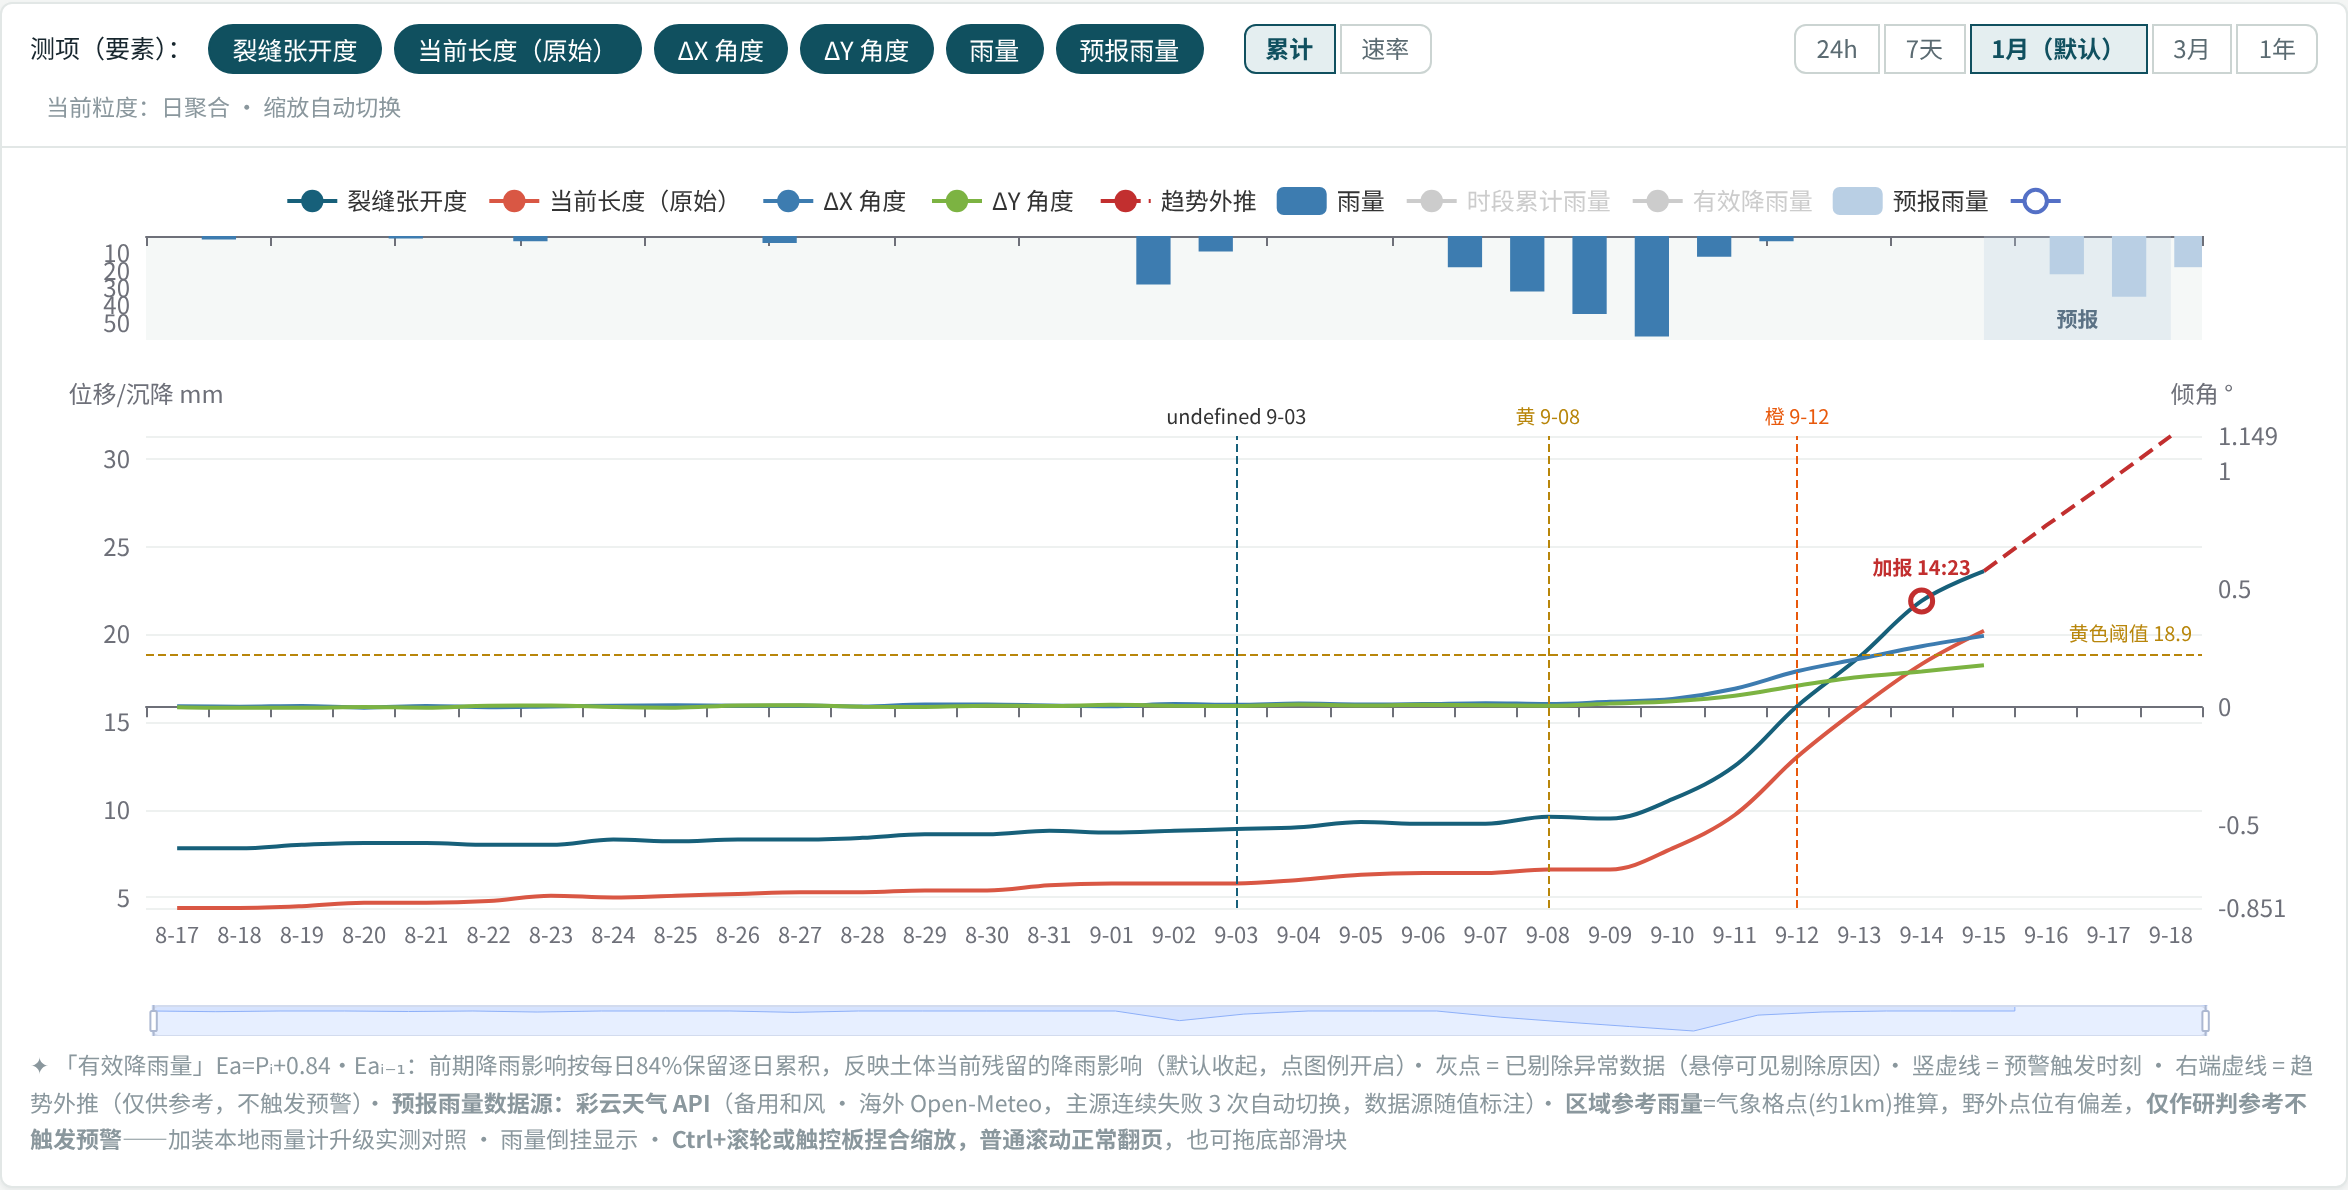Hide ΔY 角度 legend series
Image resolution: width=2348 pixels, height=1190 pixels.
[x=1002, y=201]
